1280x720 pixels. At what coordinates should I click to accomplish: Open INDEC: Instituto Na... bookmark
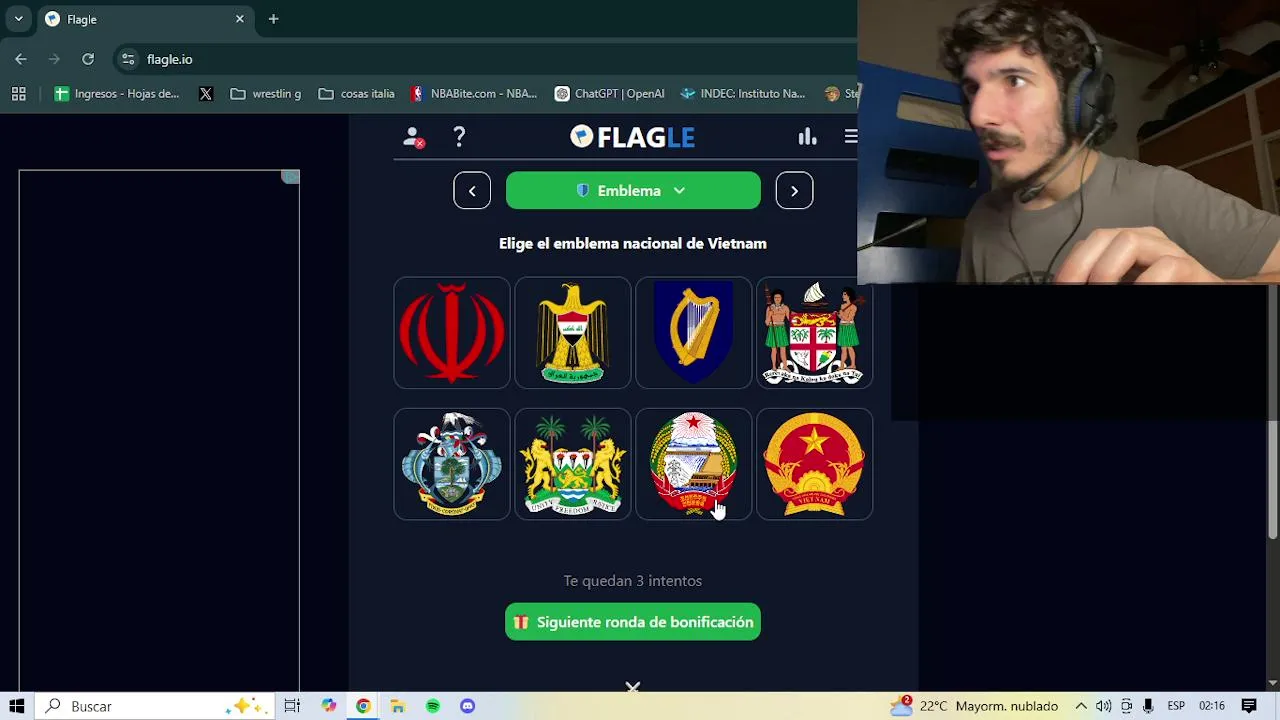tap(742, 94)
